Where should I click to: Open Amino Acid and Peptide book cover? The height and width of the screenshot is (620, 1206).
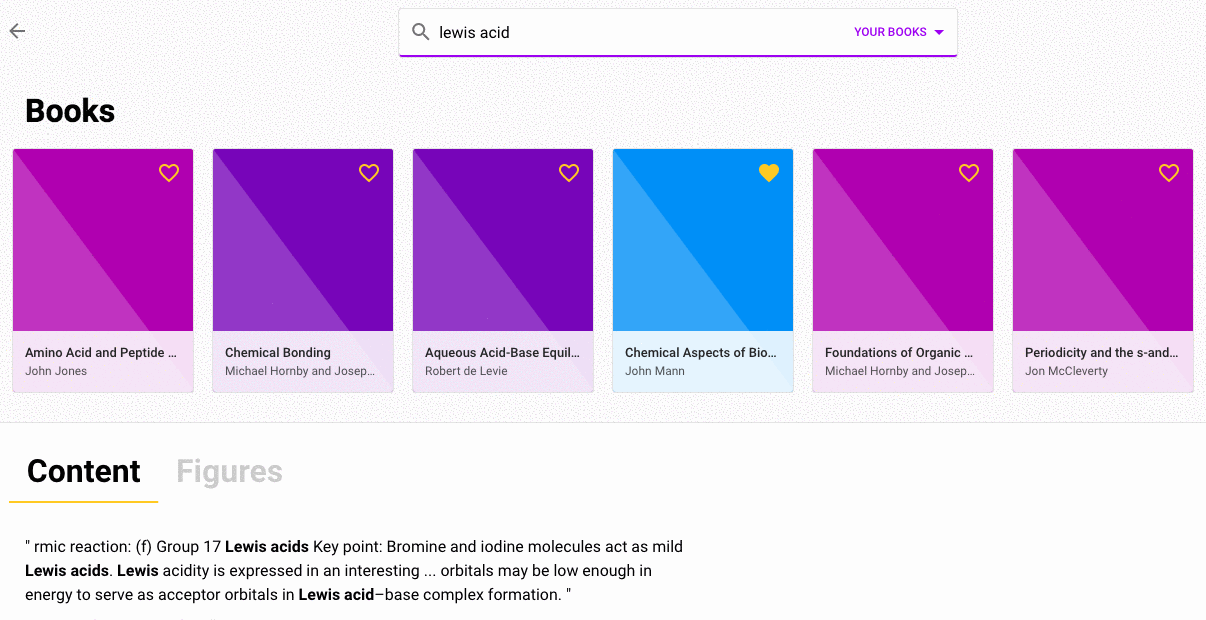[103, 240]
